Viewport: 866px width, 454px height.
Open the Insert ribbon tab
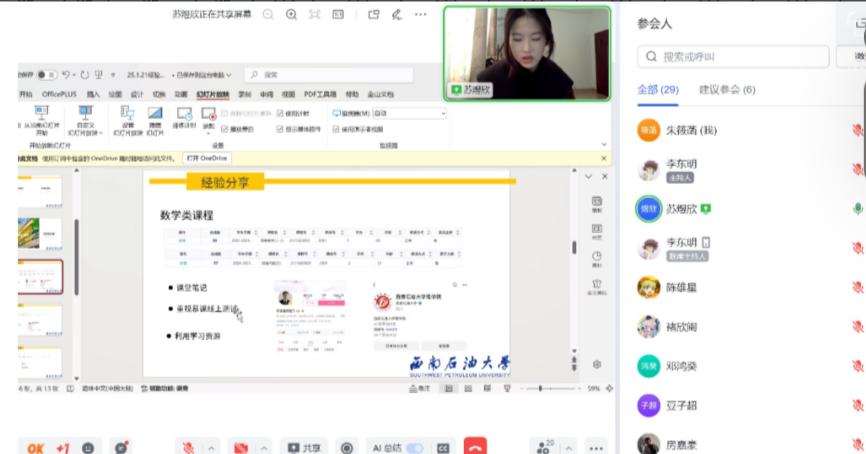[93, 94]
